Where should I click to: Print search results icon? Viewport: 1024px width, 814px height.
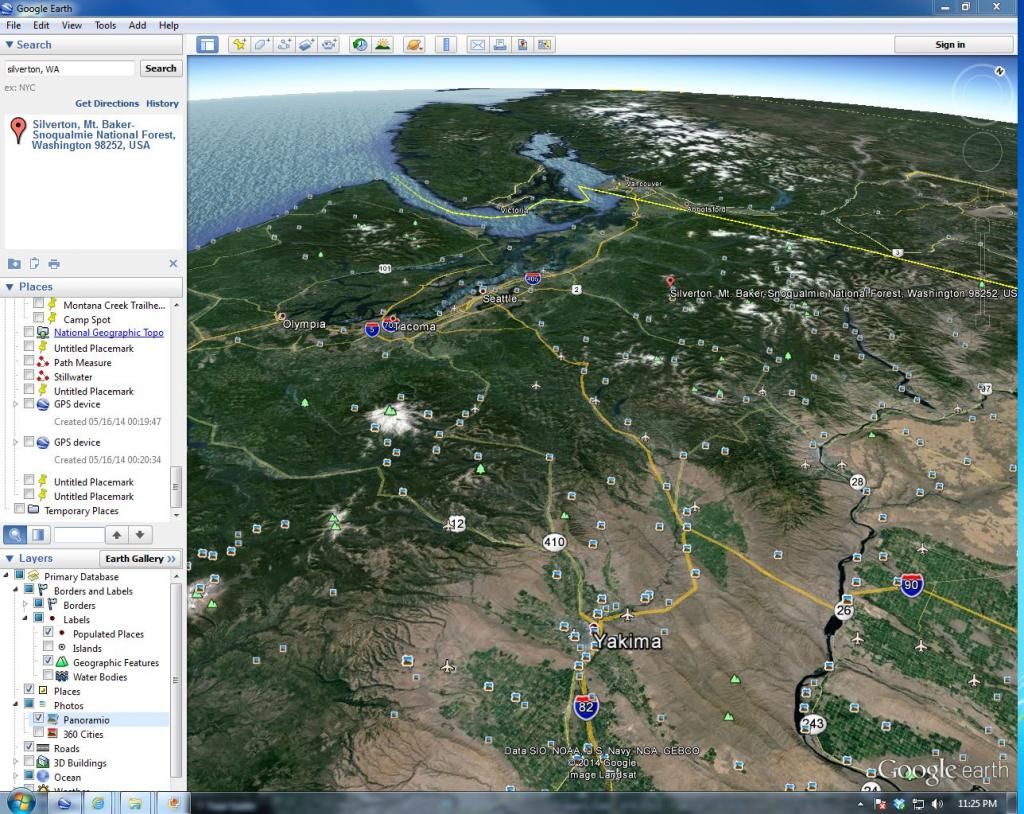pos(54,264)
